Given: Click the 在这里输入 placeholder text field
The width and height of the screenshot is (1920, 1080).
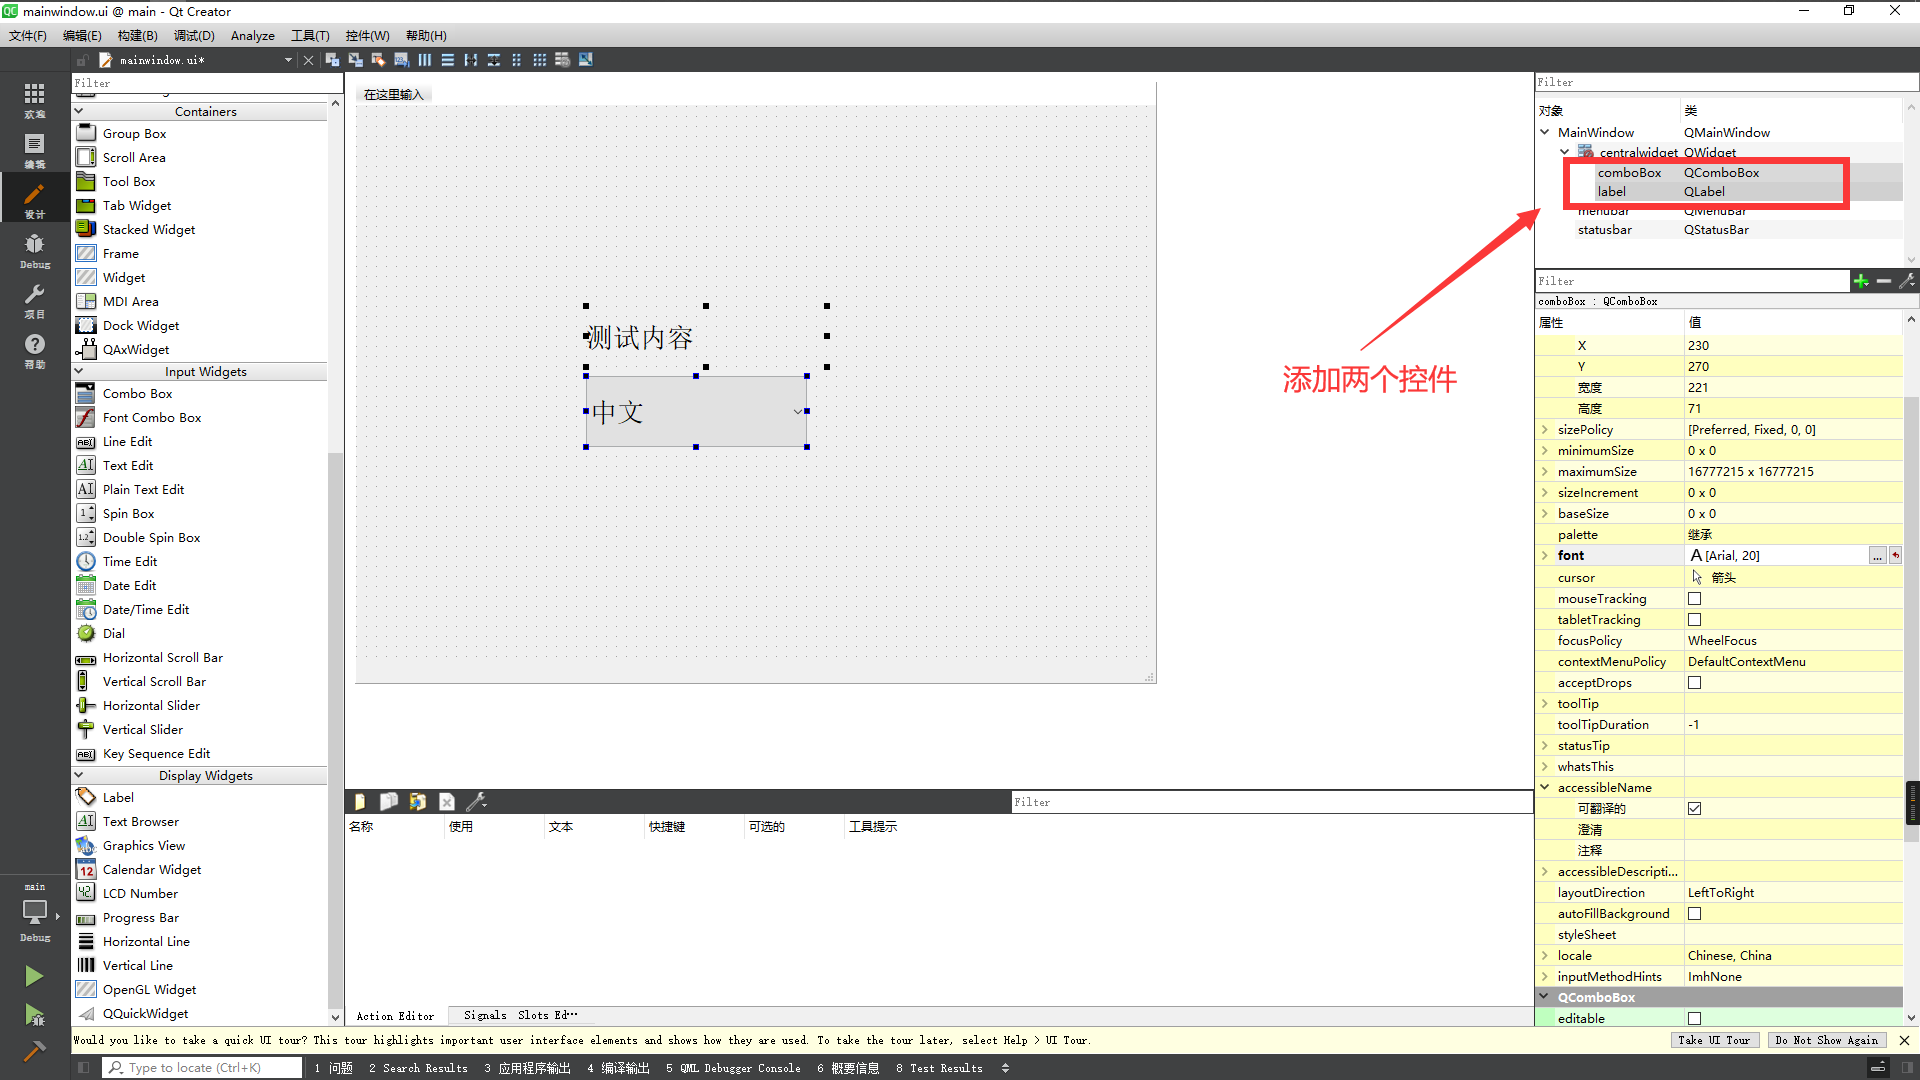Looking at the screenshot, I should tap(394, 94).
